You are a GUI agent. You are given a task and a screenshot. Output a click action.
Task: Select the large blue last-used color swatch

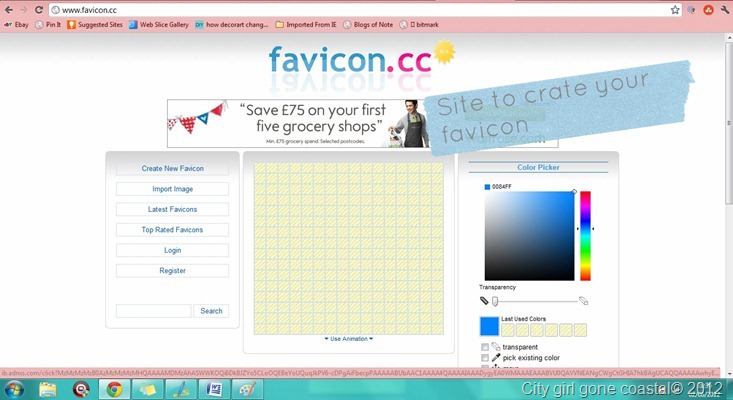click(x=489, y=326)
